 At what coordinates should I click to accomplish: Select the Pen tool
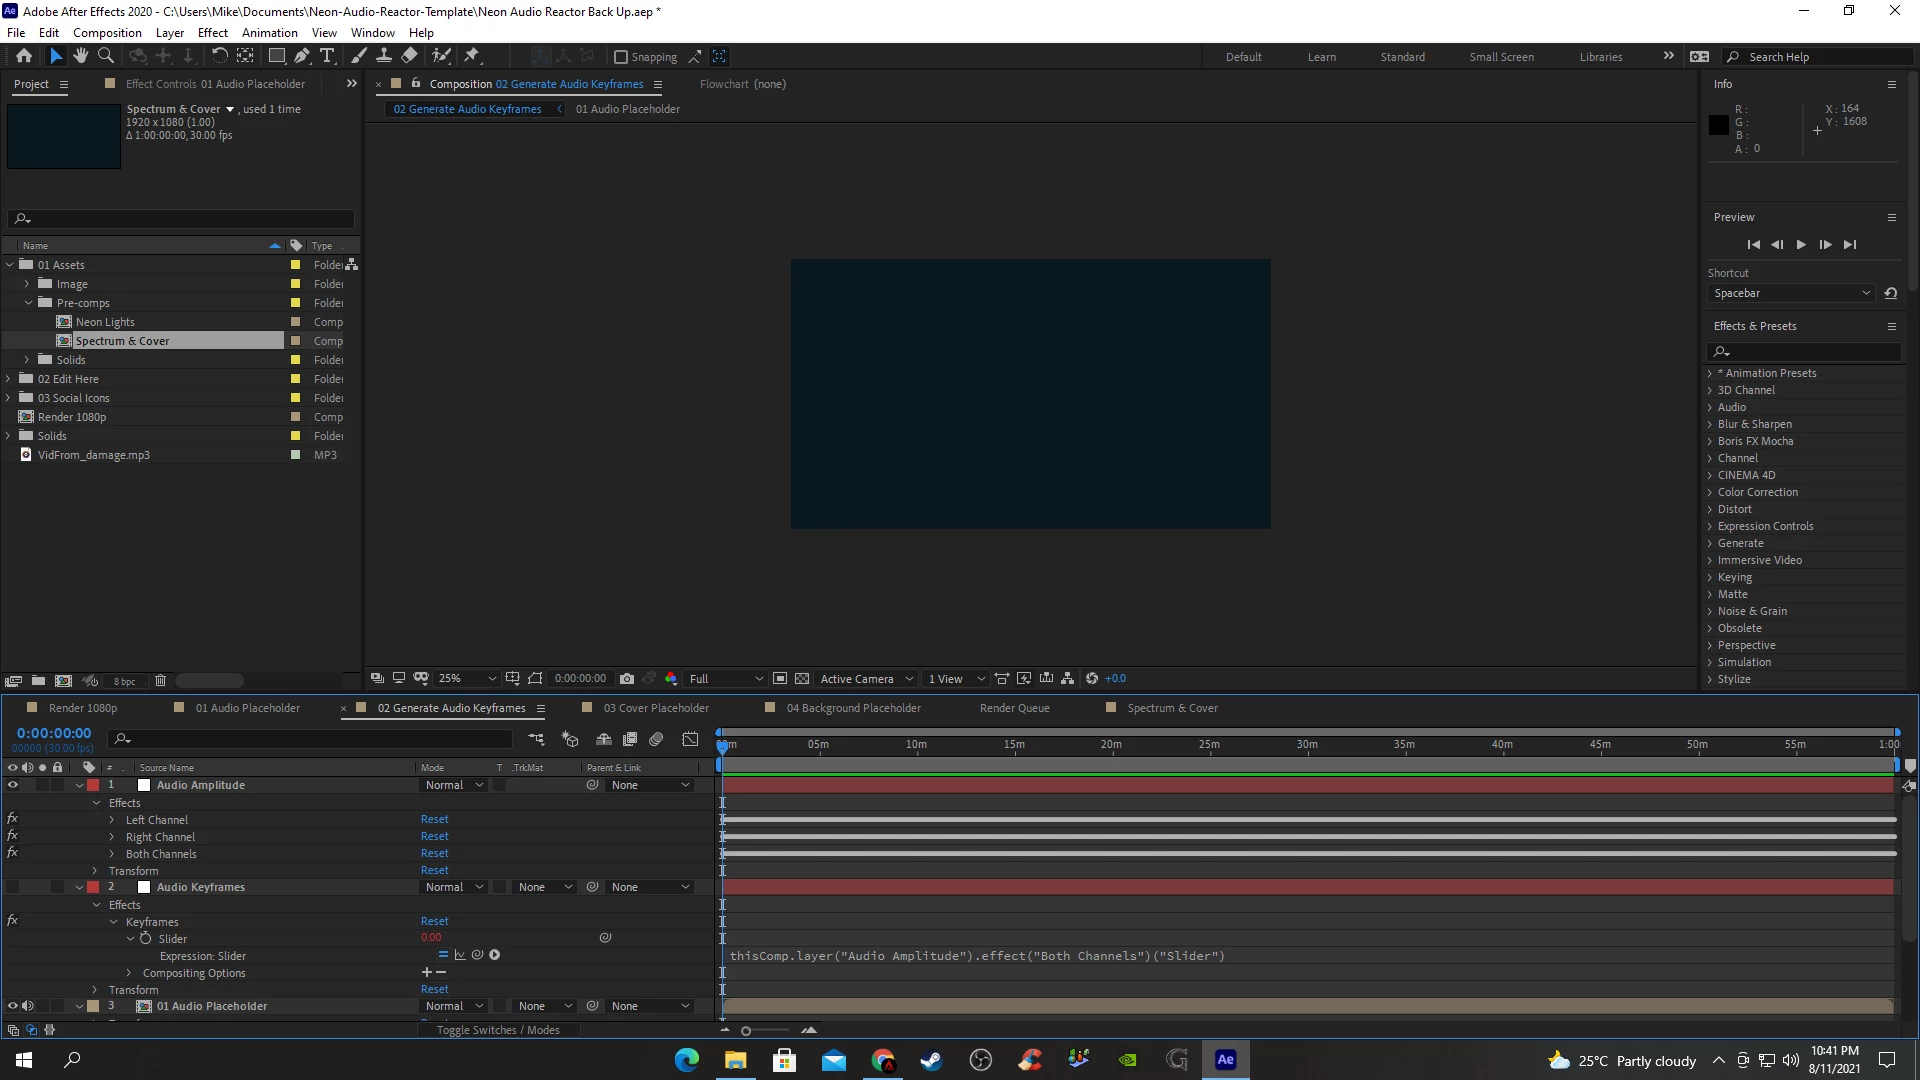tap(301, 56)
